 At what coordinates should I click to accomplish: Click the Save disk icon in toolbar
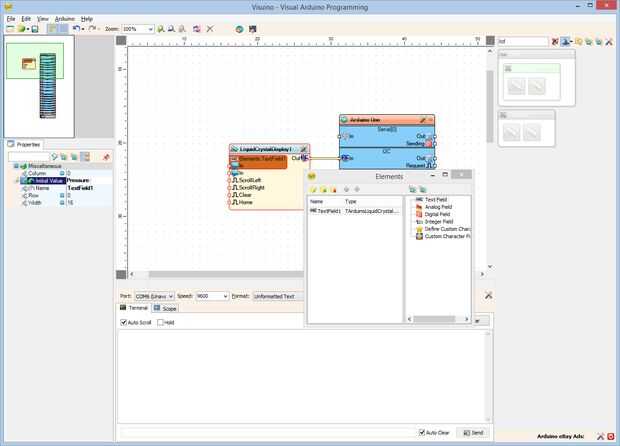tap(35, 29)
